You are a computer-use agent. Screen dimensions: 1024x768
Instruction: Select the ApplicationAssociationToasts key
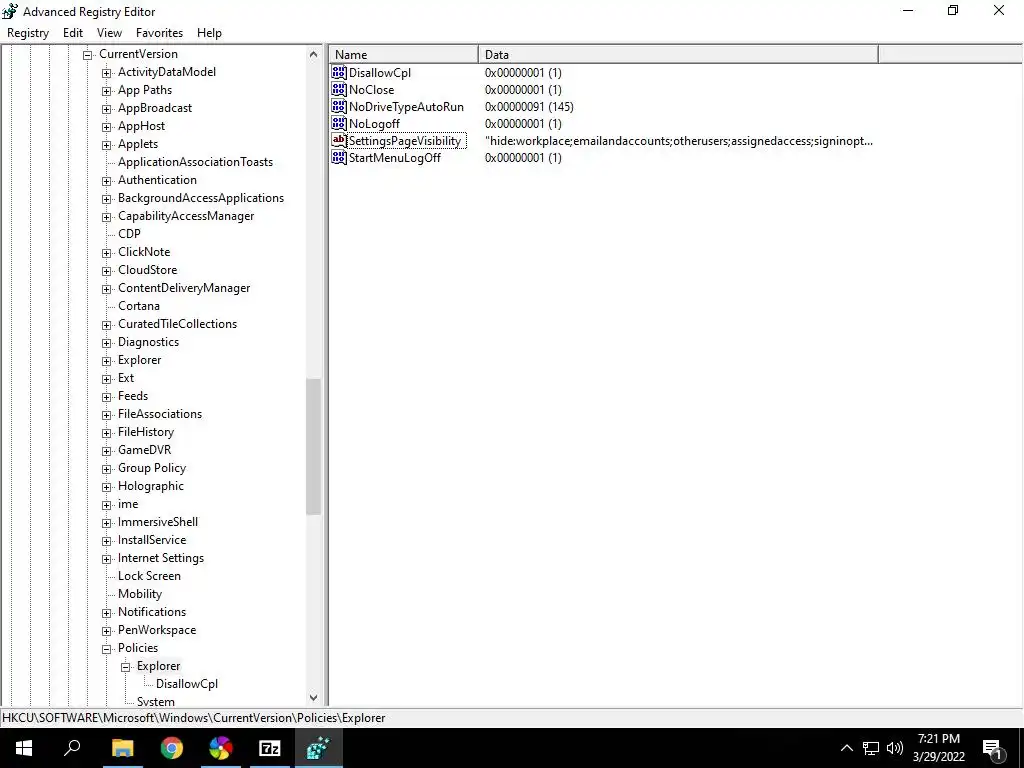click(195, 162)
